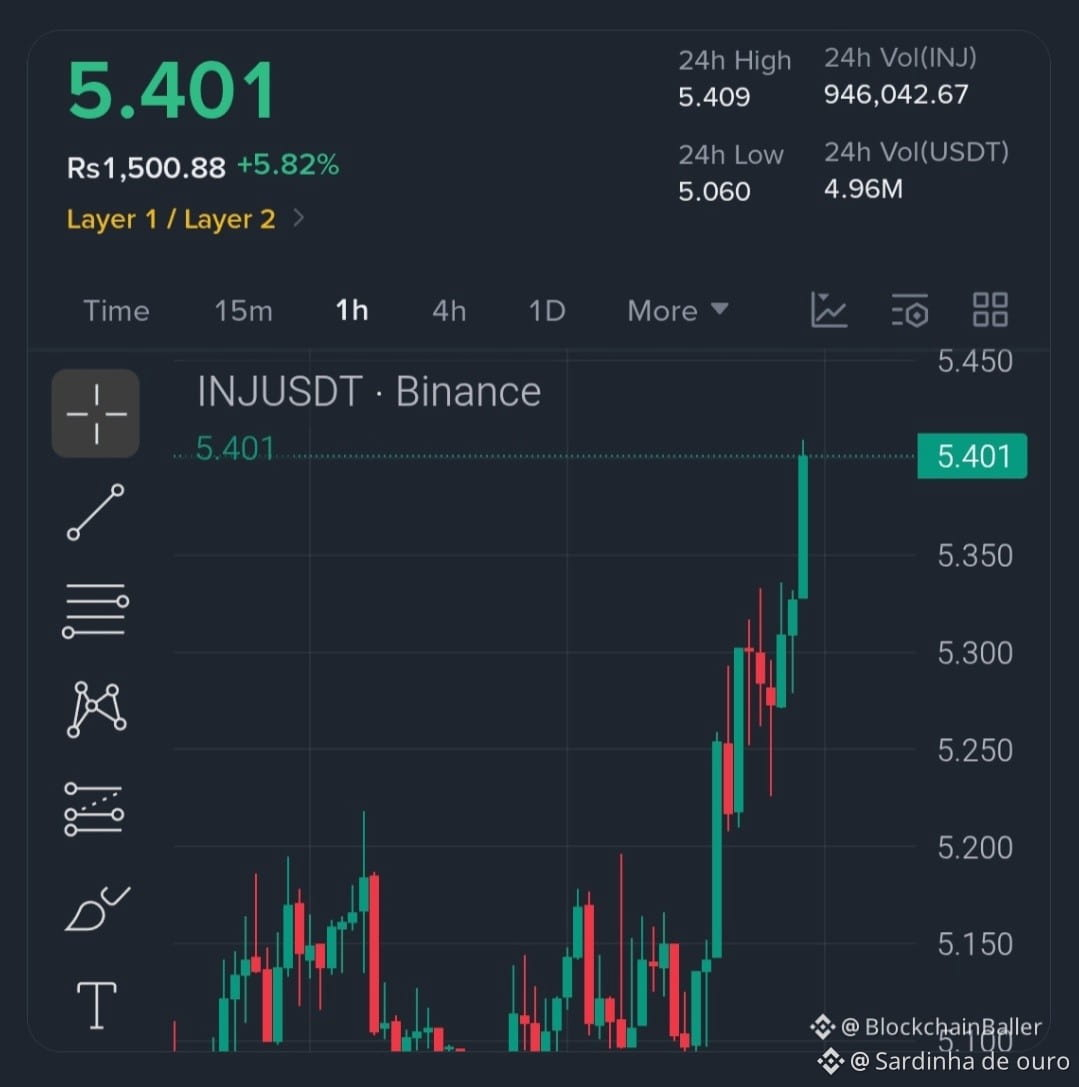Click the 5.150 axis price label

[975, 944]
